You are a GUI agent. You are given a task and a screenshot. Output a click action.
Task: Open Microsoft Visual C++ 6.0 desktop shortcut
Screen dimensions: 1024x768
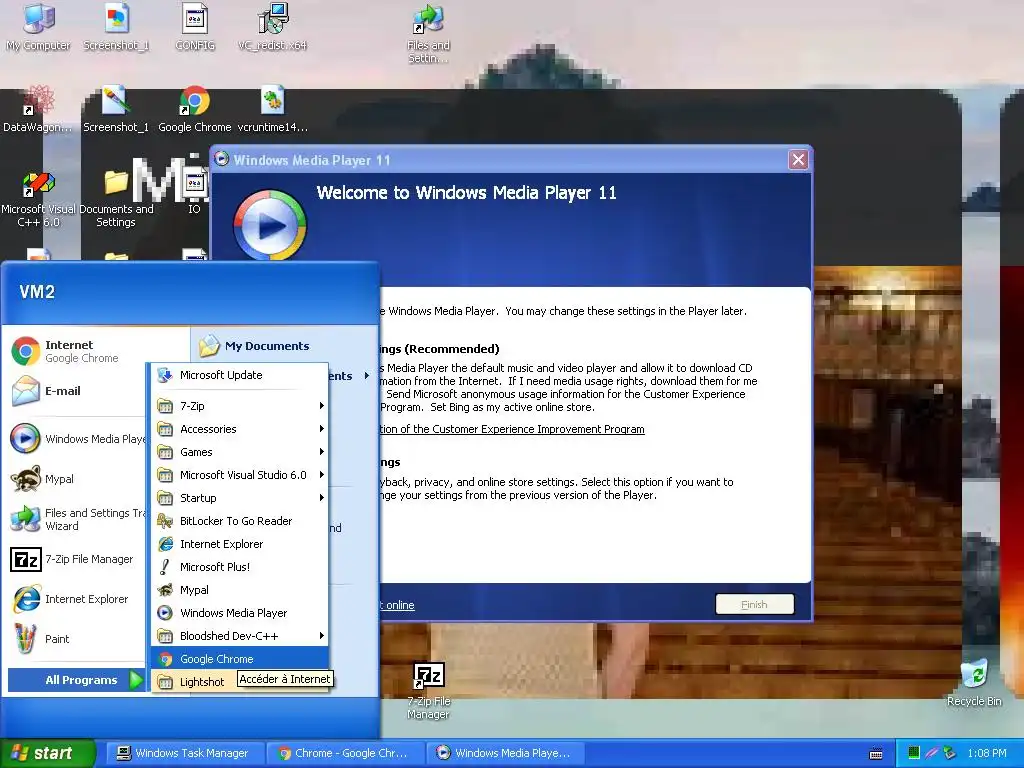pyautogui.click(x=38, y=199)
